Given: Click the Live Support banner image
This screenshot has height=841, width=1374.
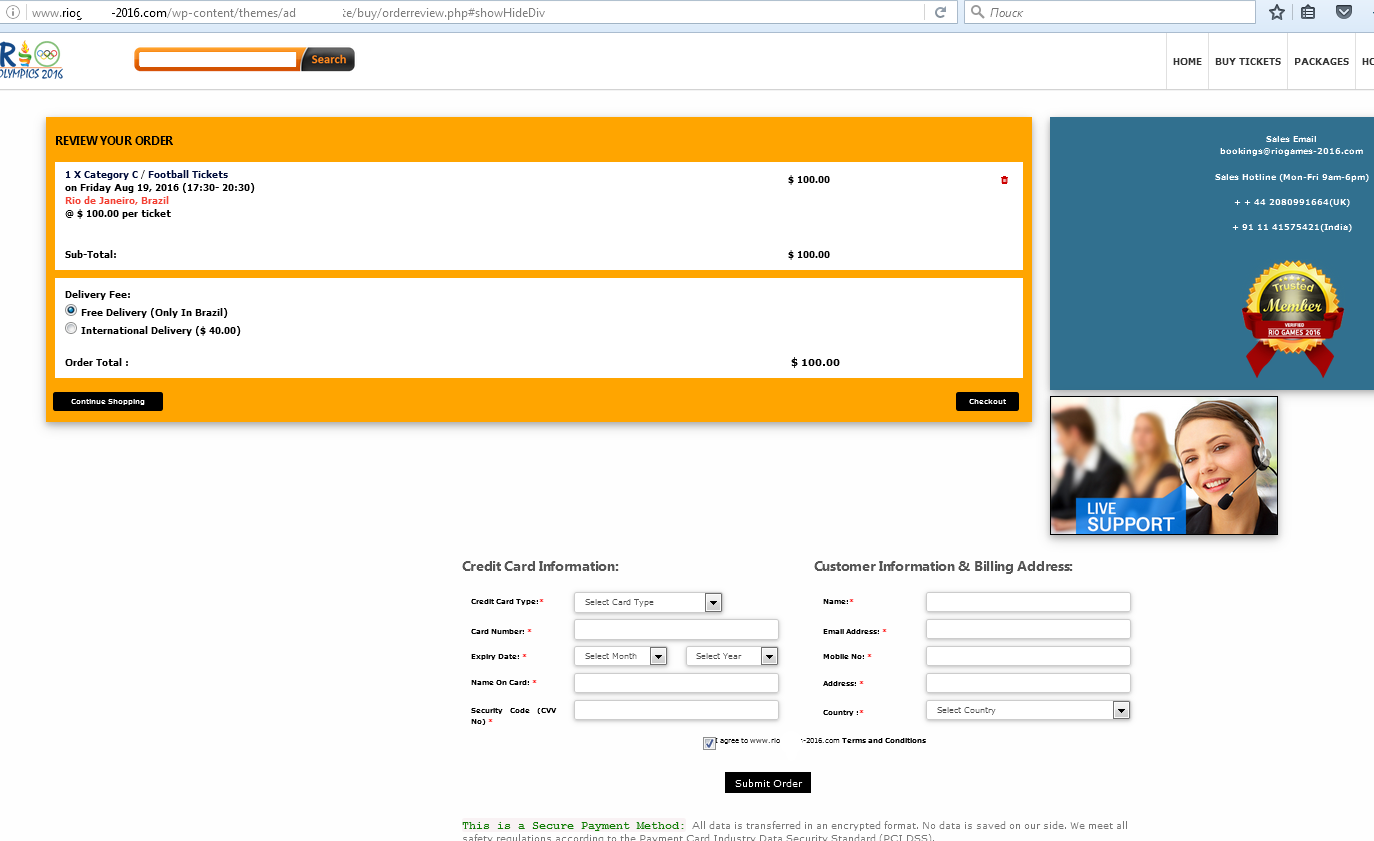Looking at the screenshot, I should [x=1164, y=466].
